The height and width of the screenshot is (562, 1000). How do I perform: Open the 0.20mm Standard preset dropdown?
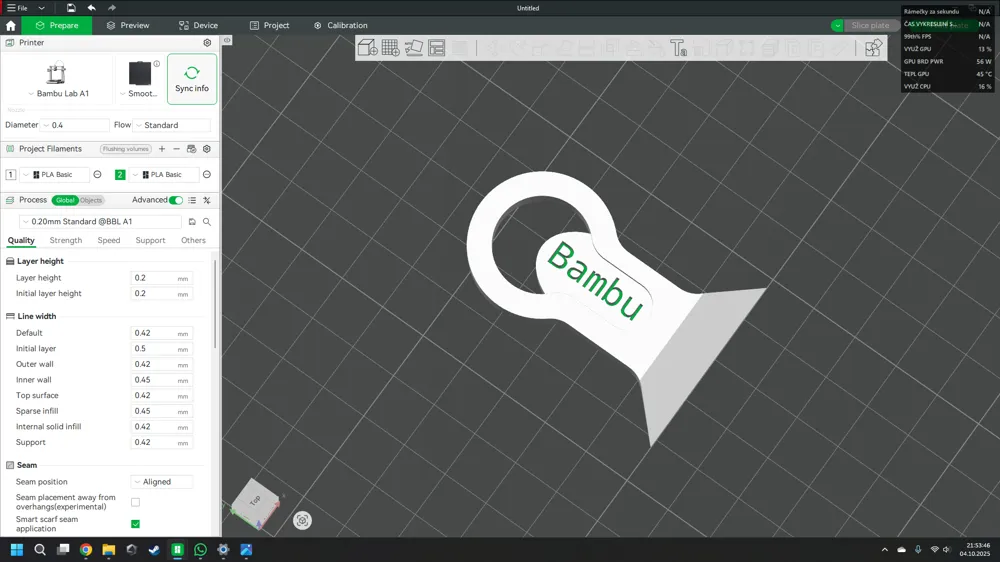(101, 222)
